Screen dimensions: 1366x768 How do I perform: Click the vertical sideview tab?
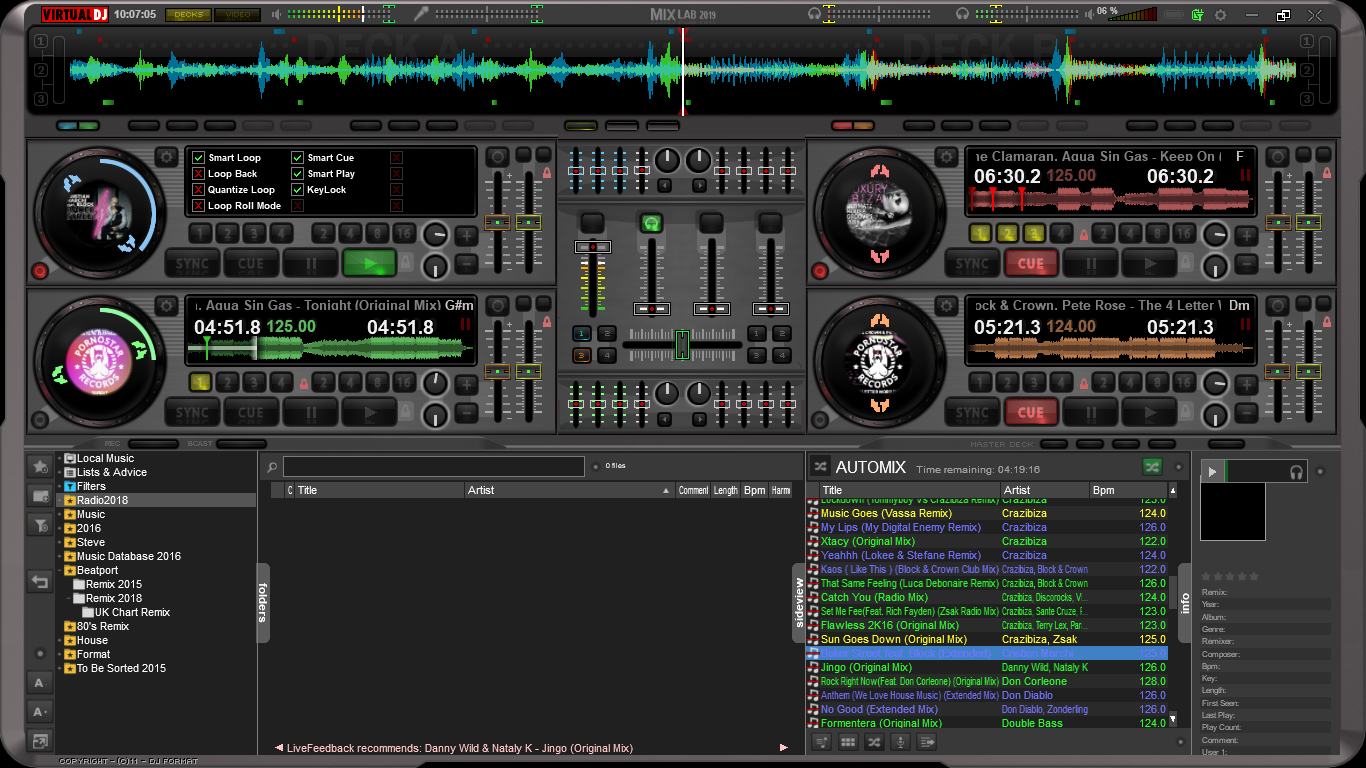pyautogui.click(x=798, y=602)
